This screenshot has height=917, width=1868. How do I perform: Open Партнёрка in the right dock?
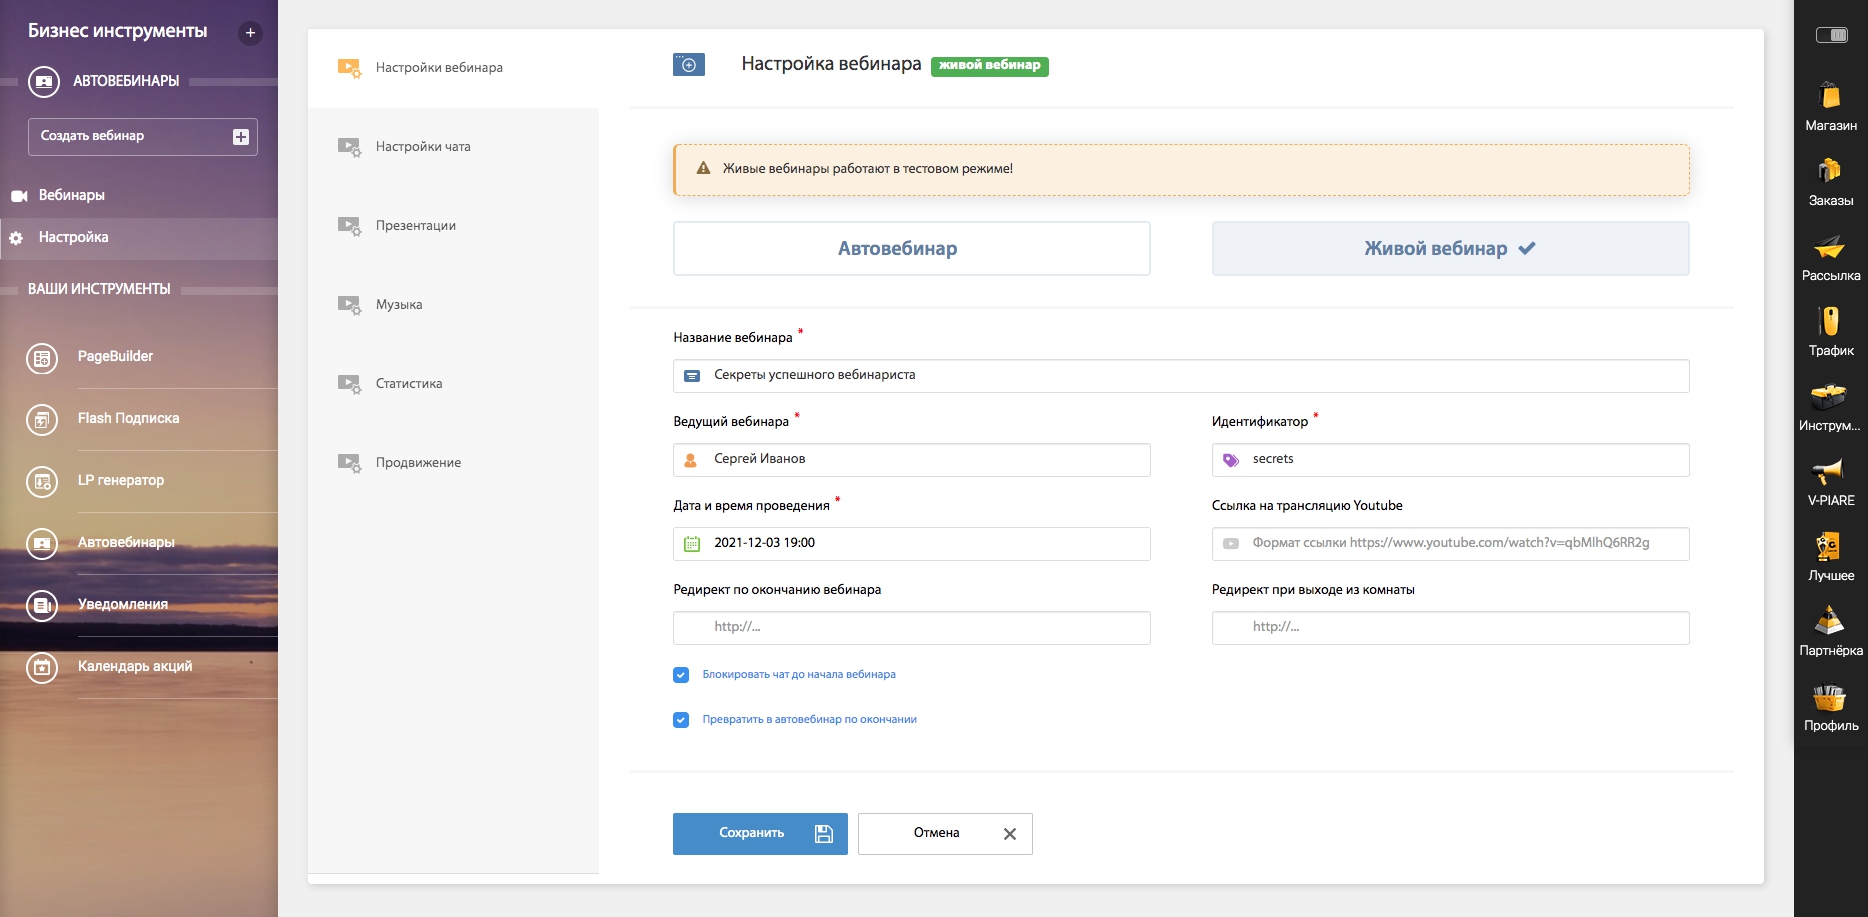1830,631
